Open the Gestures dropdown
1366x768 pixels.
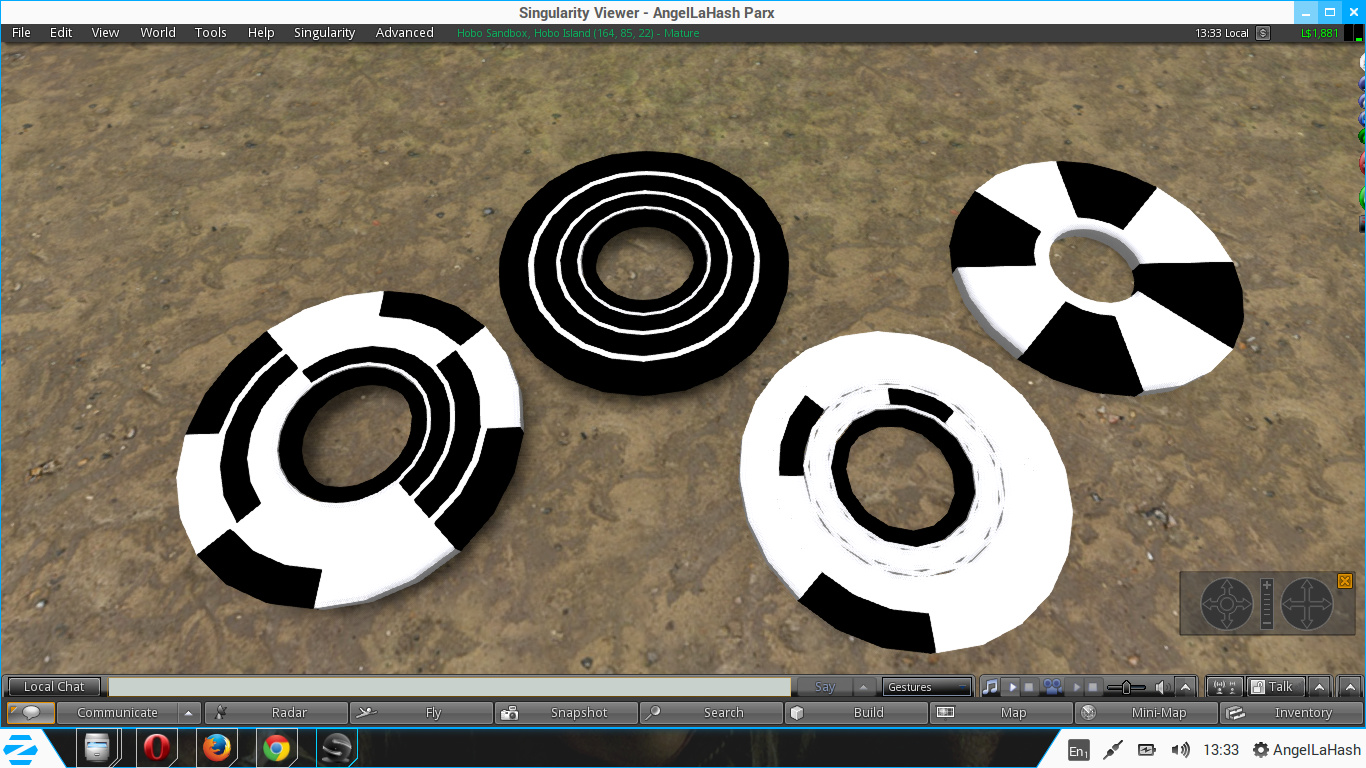[x=926, y=687]
